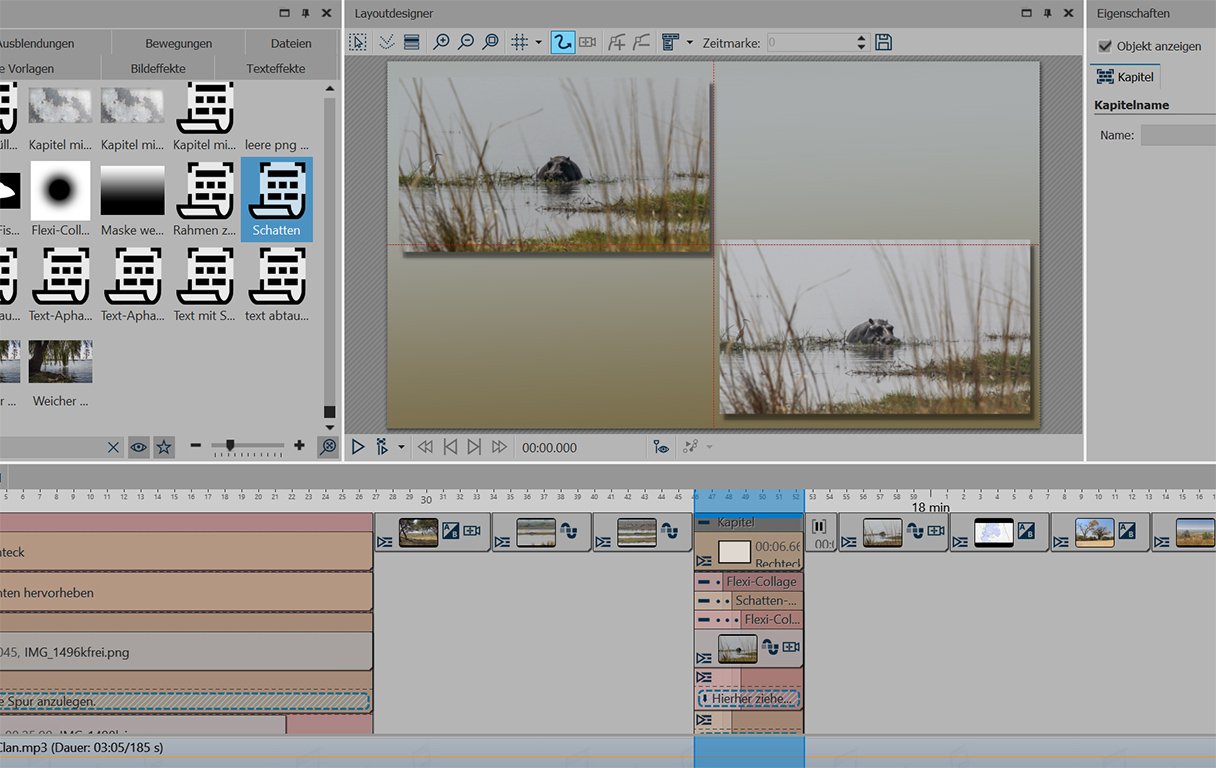The height and width of the screenshot is (768, 1216).
Task: Click the zoom in magnifier icon
Action: (x=441, y=42)
